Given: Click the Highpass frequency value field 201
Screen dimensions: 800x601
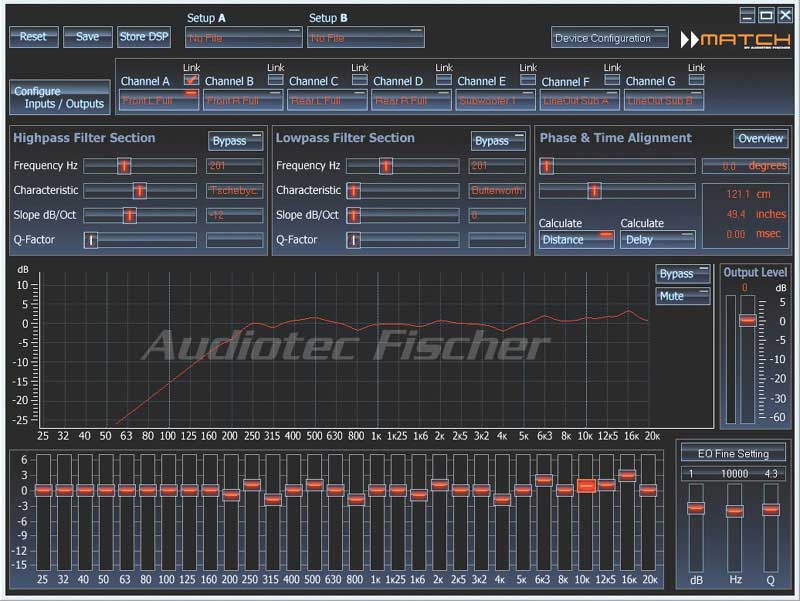Looking at the screenshot, I should pyautogui.click(x=235, y=166).
